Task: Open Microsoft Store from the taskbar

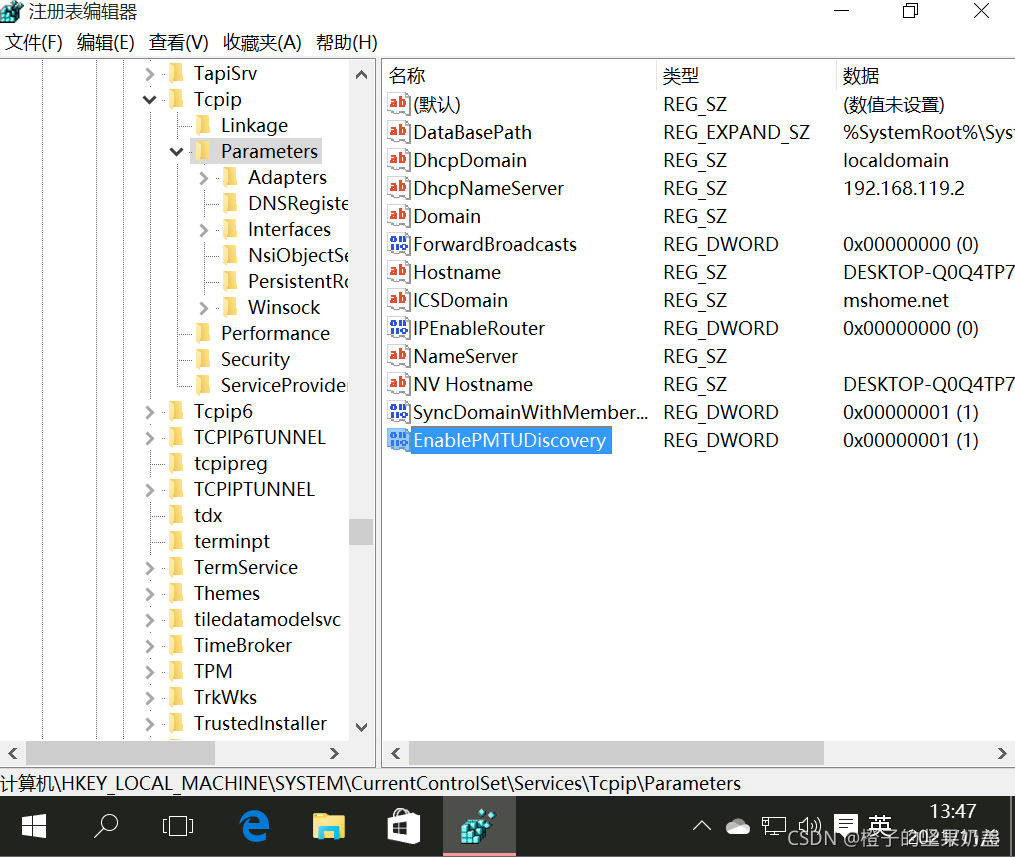Action: (x=403, y=827)
